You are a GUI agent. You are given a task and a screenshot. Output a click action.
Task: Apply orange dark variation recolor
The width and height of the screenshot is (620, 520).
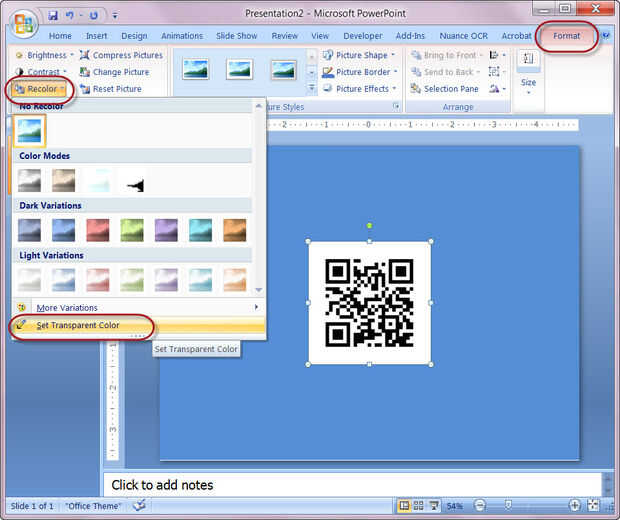point(235,230)
